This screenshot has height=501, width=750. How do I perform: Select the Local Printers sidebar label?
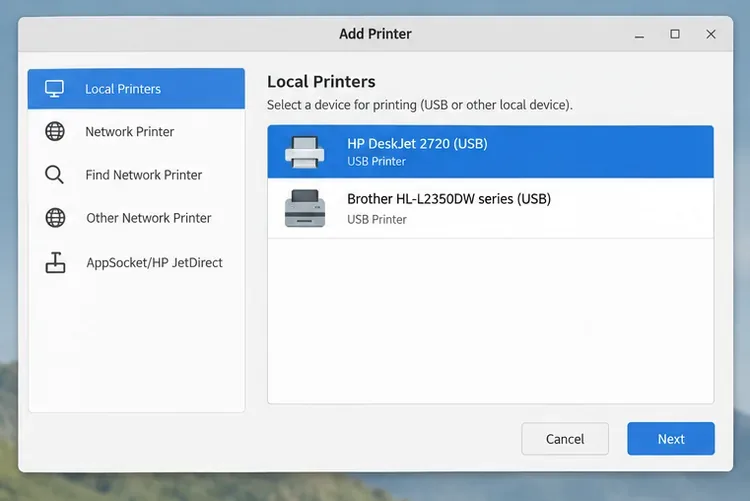click(x=123, y=89)
